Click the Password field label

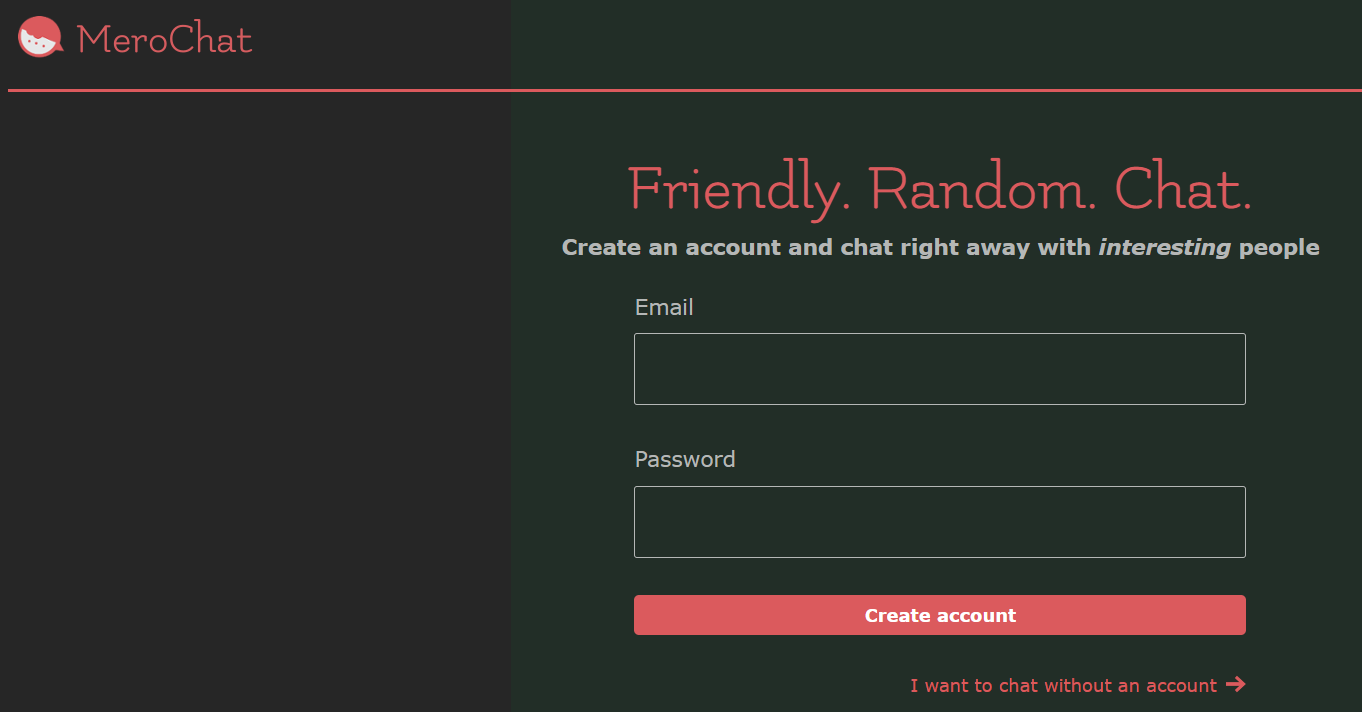[x=685, y=459]
